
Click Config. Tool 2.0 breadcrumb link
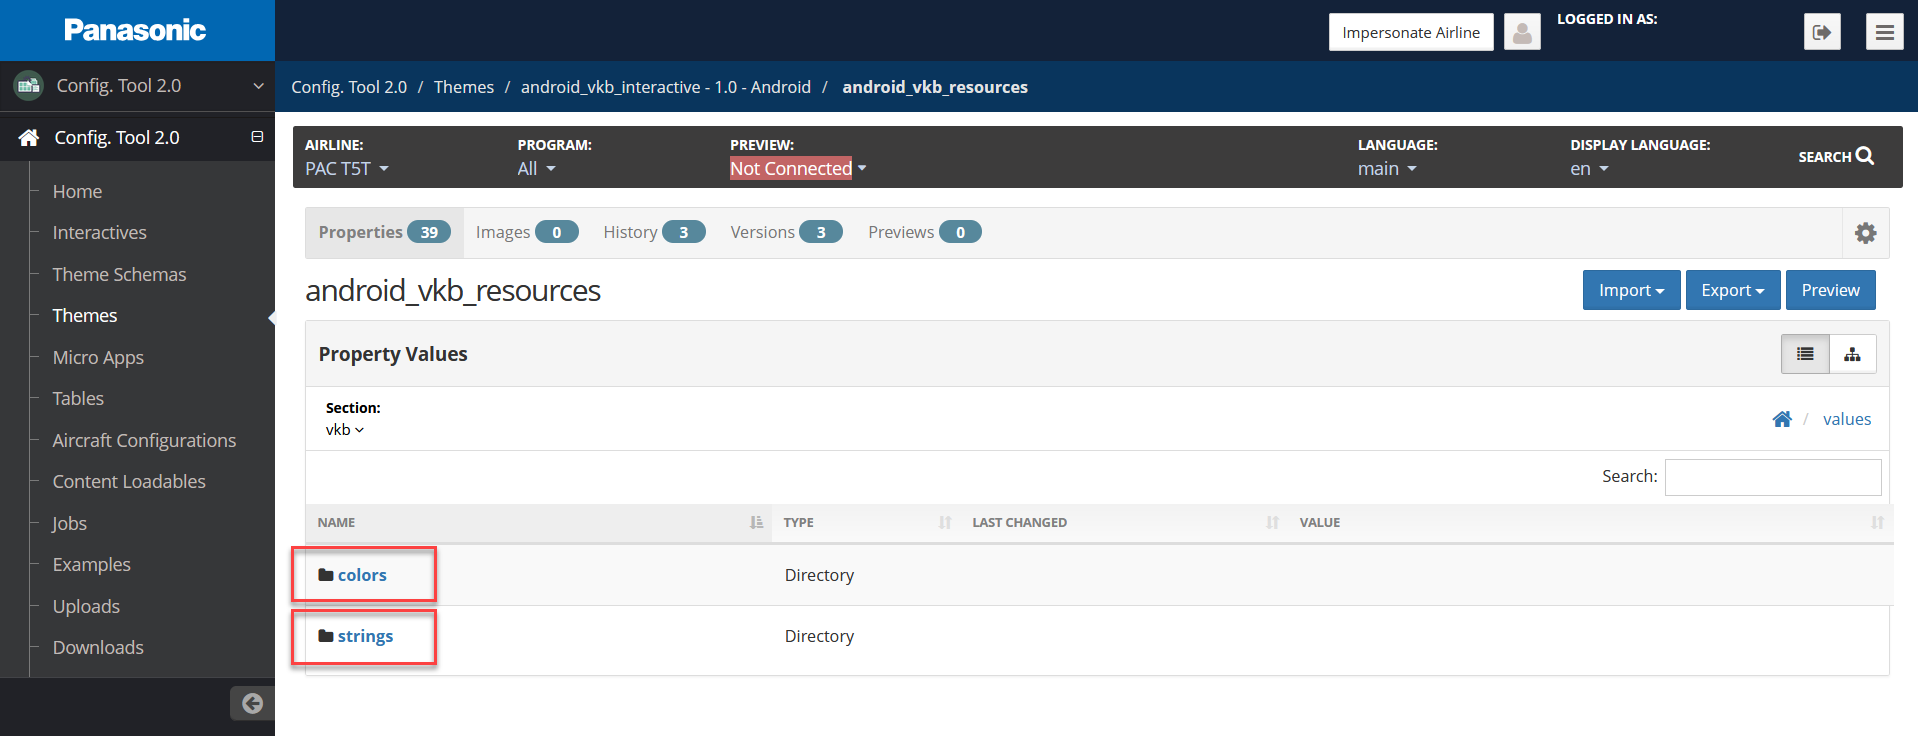[349, 87]
